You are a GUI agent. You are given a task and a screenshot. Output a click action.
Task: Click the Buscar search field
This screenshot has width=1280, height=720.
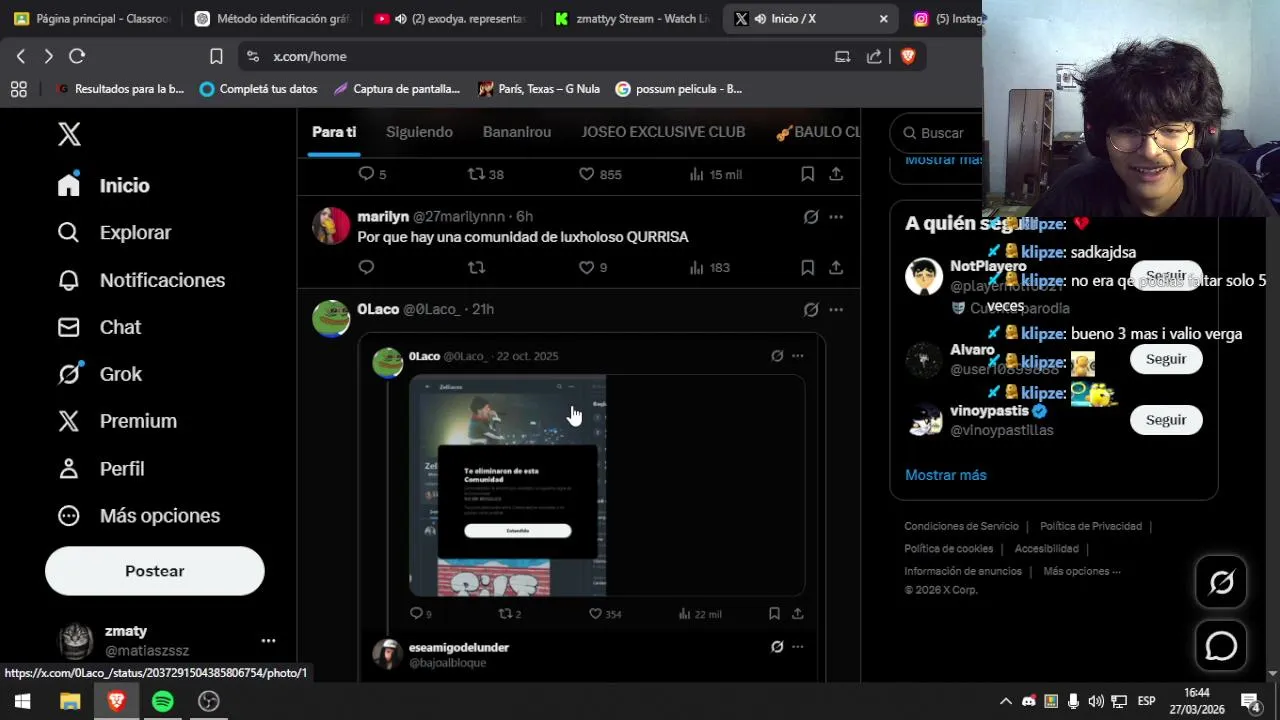(940, 133)
